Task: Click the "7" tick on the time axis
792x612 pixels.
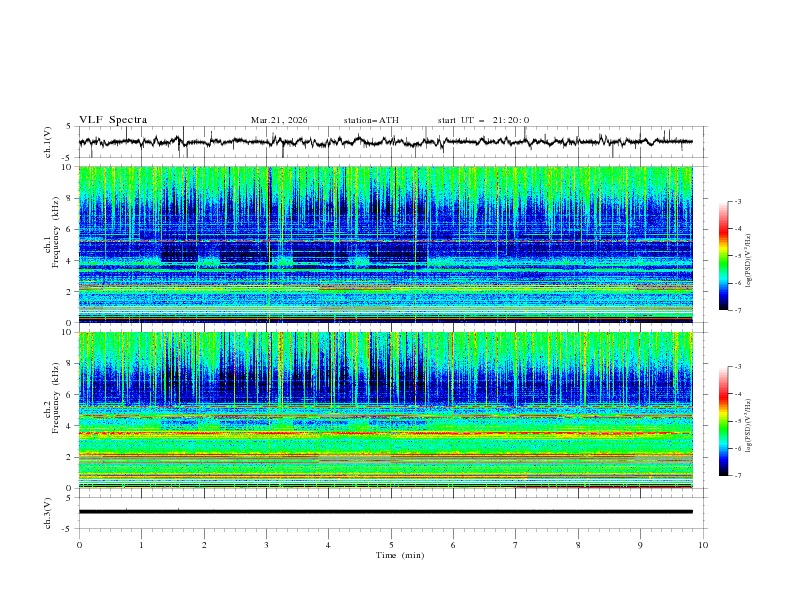Action: click(516, 545)
